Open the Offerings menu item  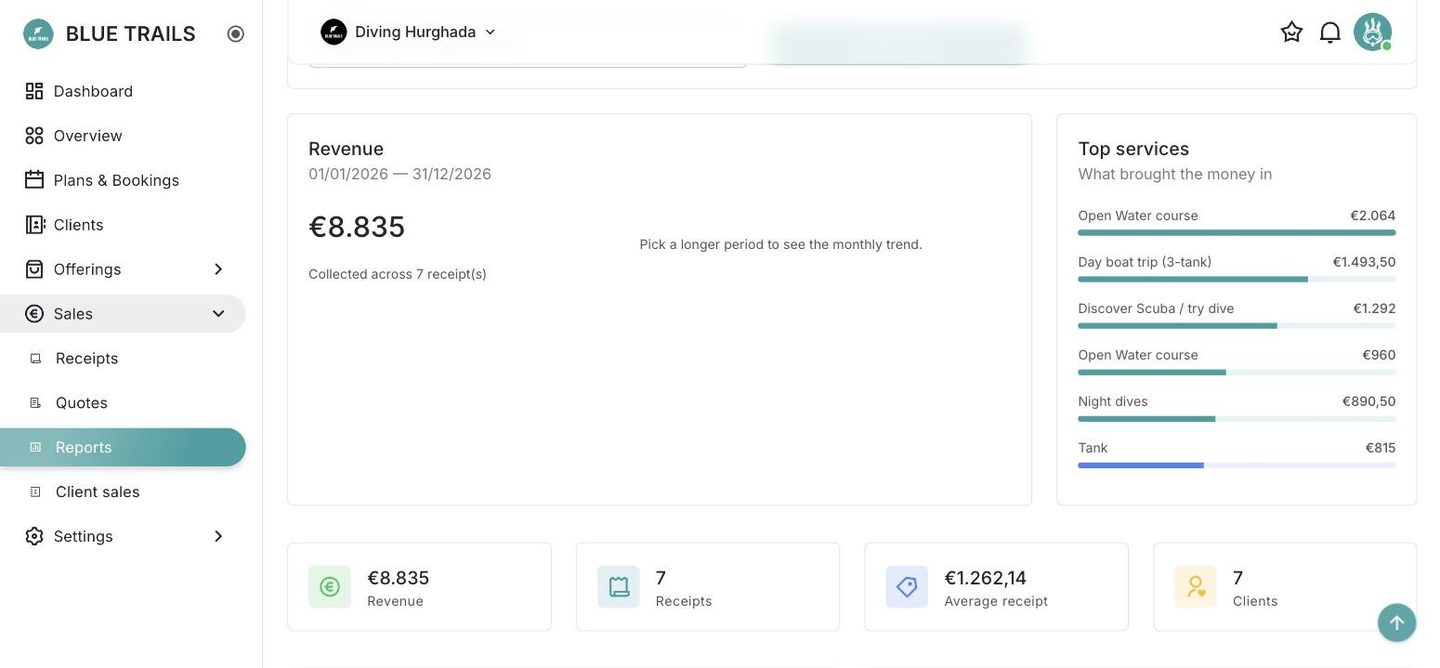coord(123,269)
